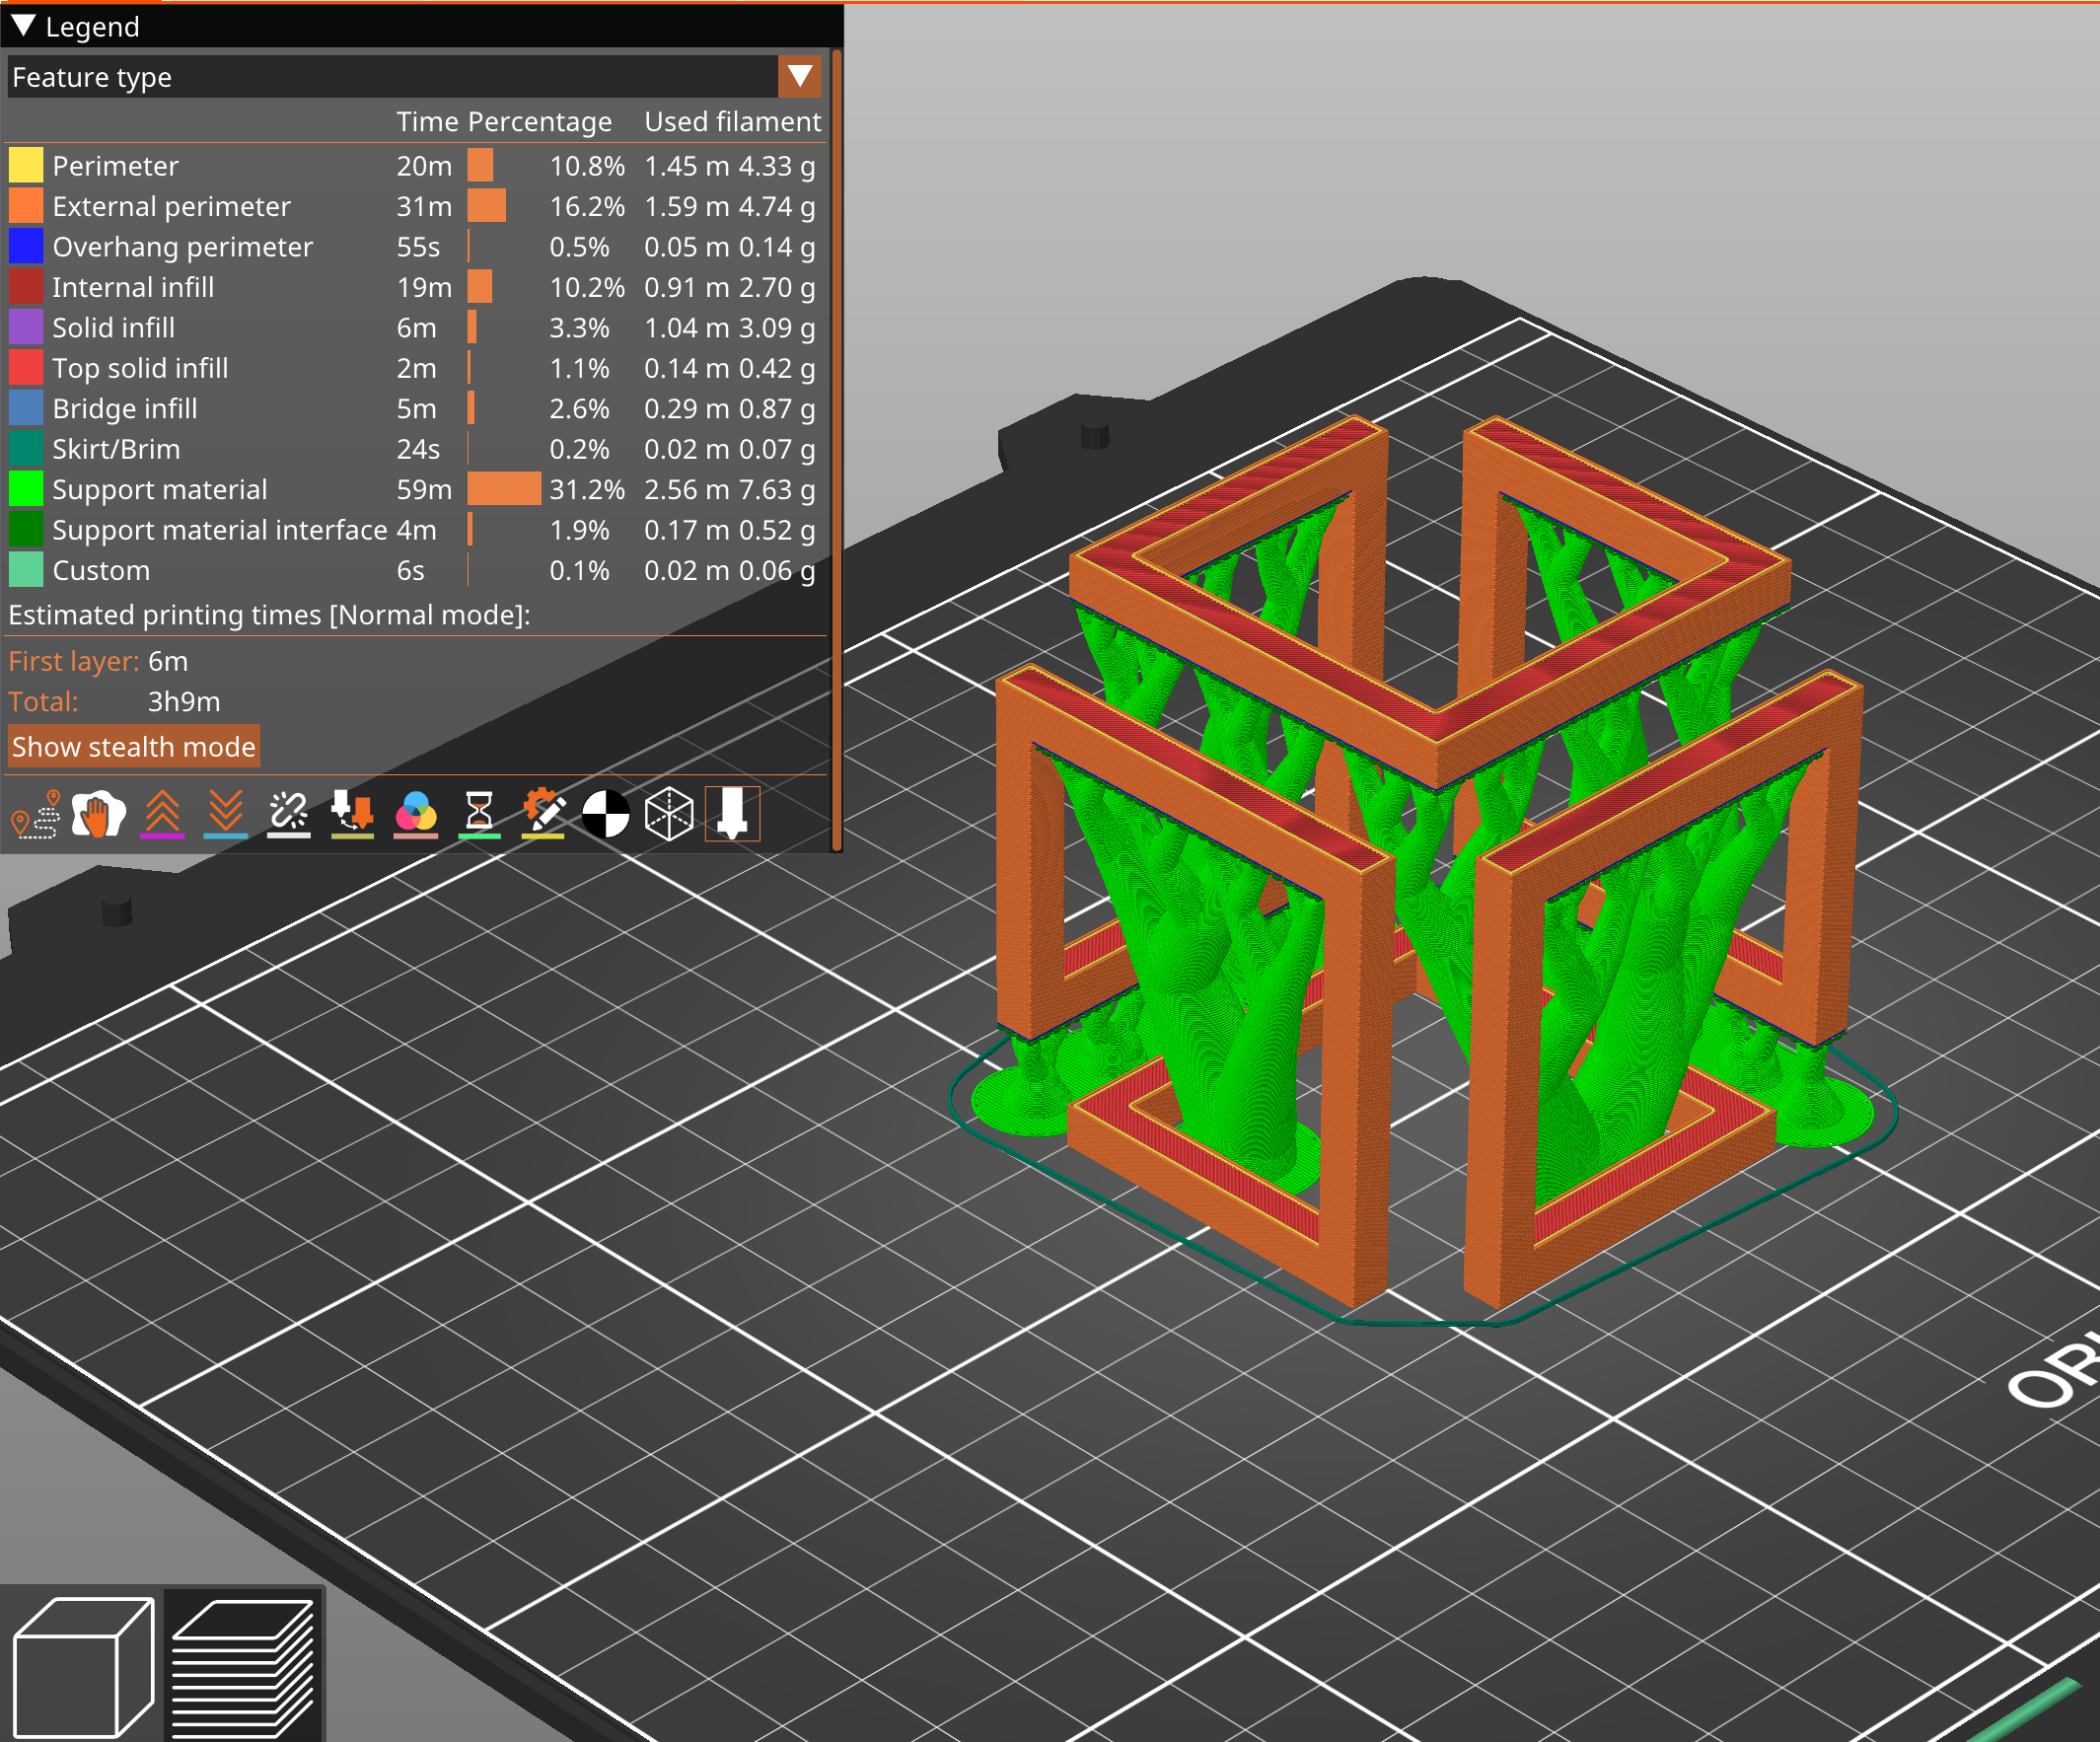2100x1742 pixels.
Task: Click the 'Time' column header
Action: tap(427, 121)
